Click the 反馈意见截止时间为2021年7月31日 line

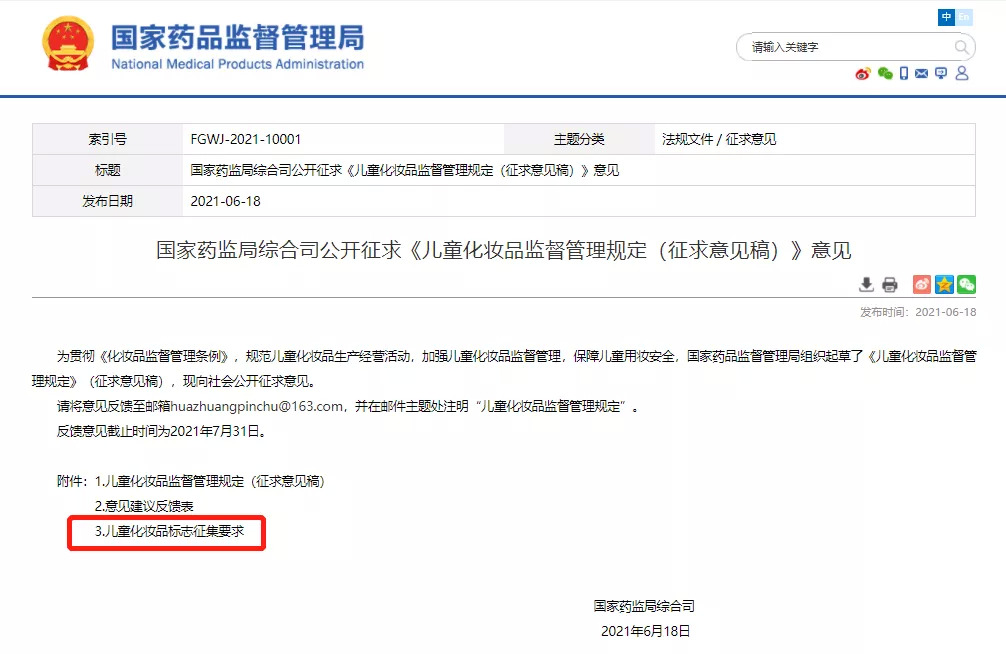click(161, 431)
